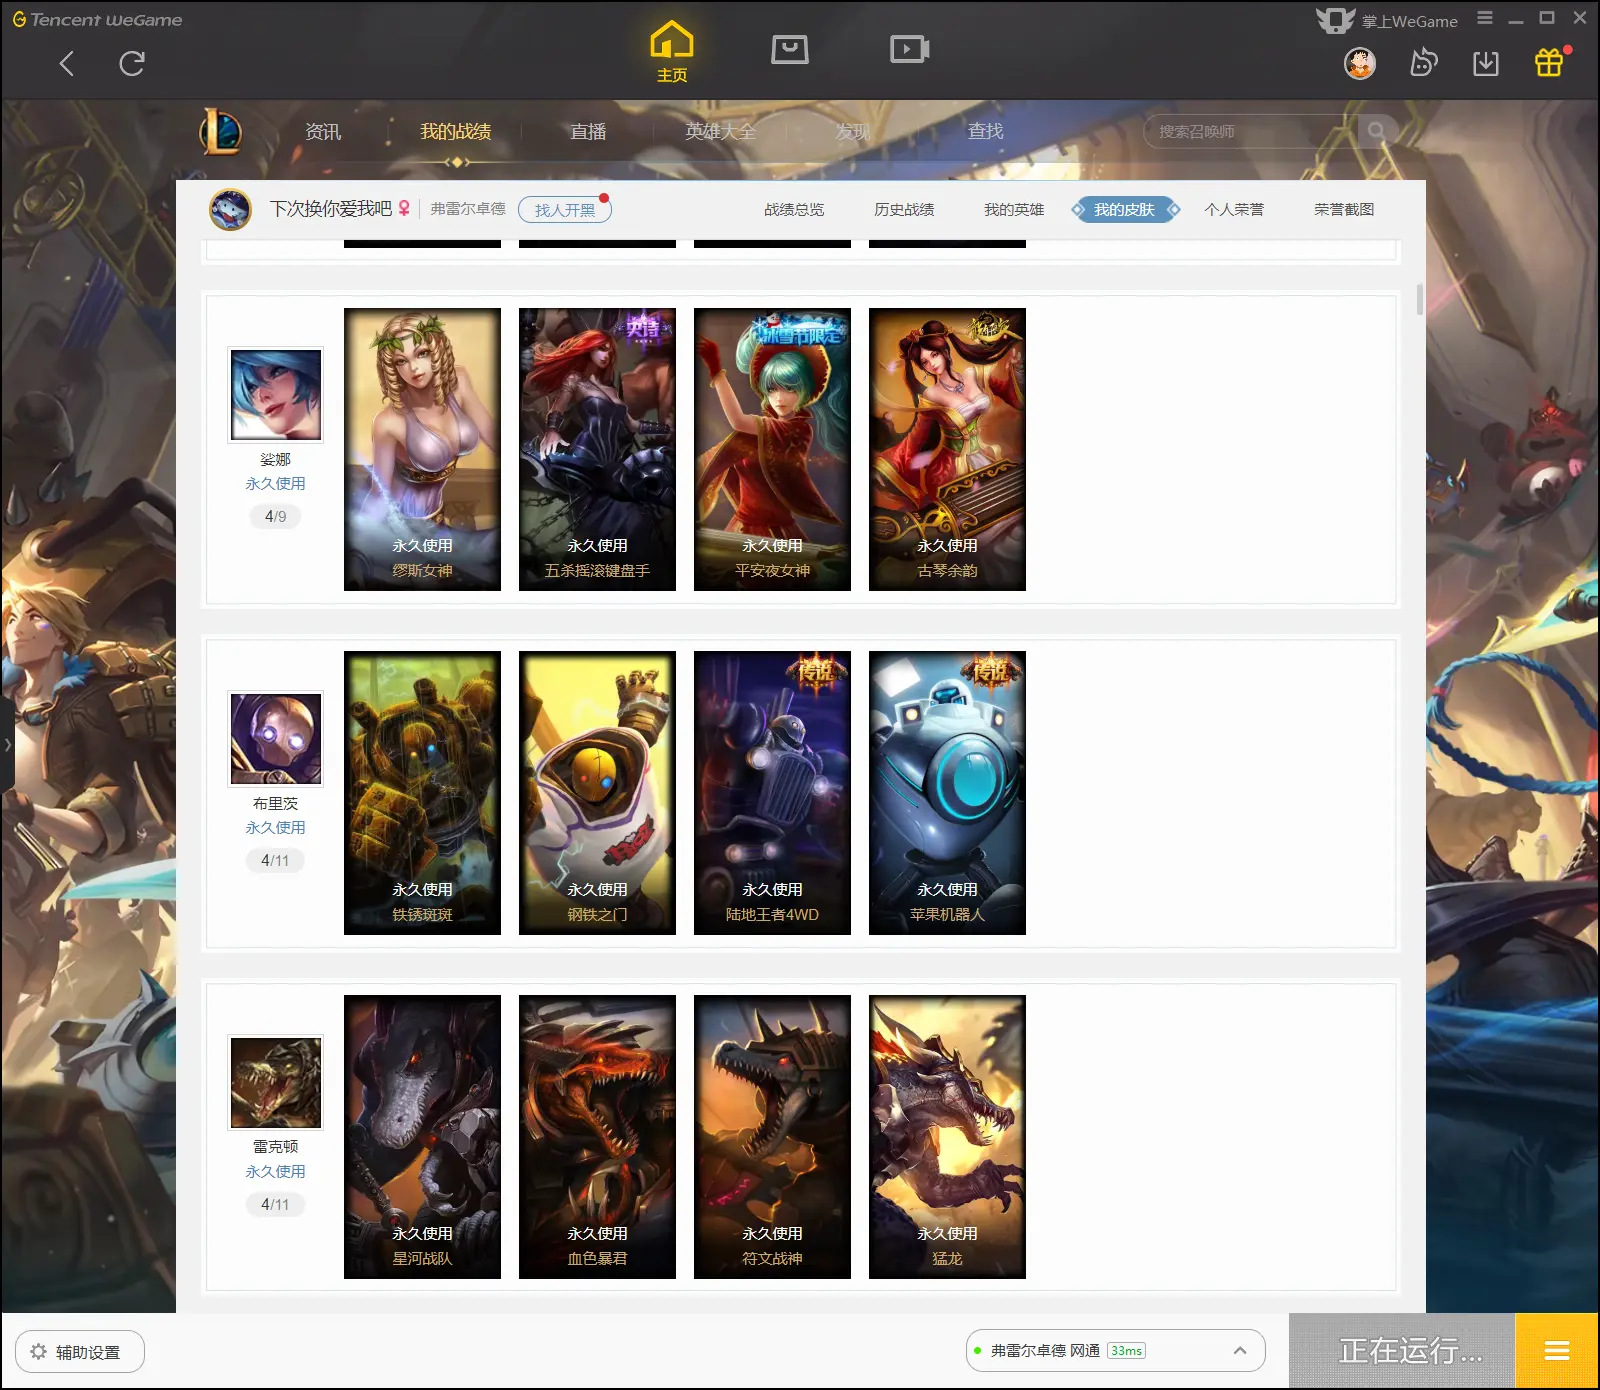Click the search magnifier icon
The width and height of the screenshot is (1600, 1390).
[x=1377, y=131]
